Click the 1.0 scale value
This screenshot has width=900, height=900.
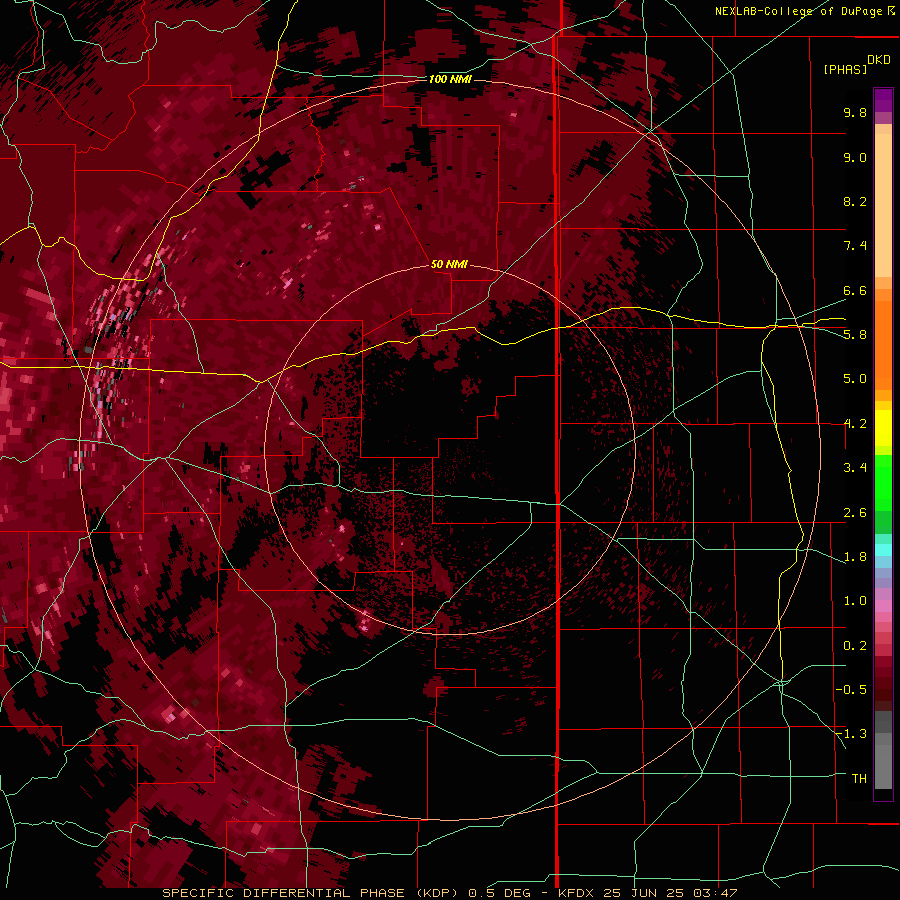coord(855,601)
